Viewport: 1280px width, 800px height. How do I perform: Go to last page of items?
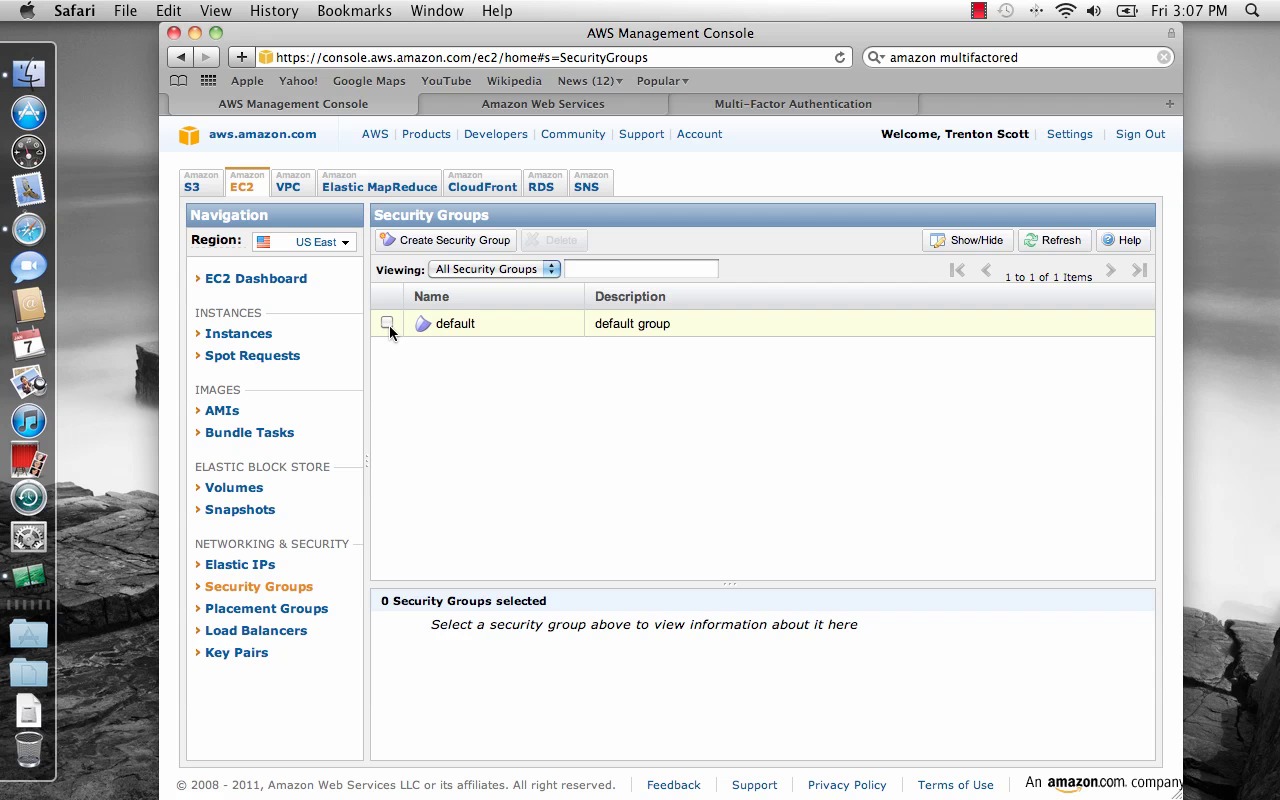click(1139, 270)
